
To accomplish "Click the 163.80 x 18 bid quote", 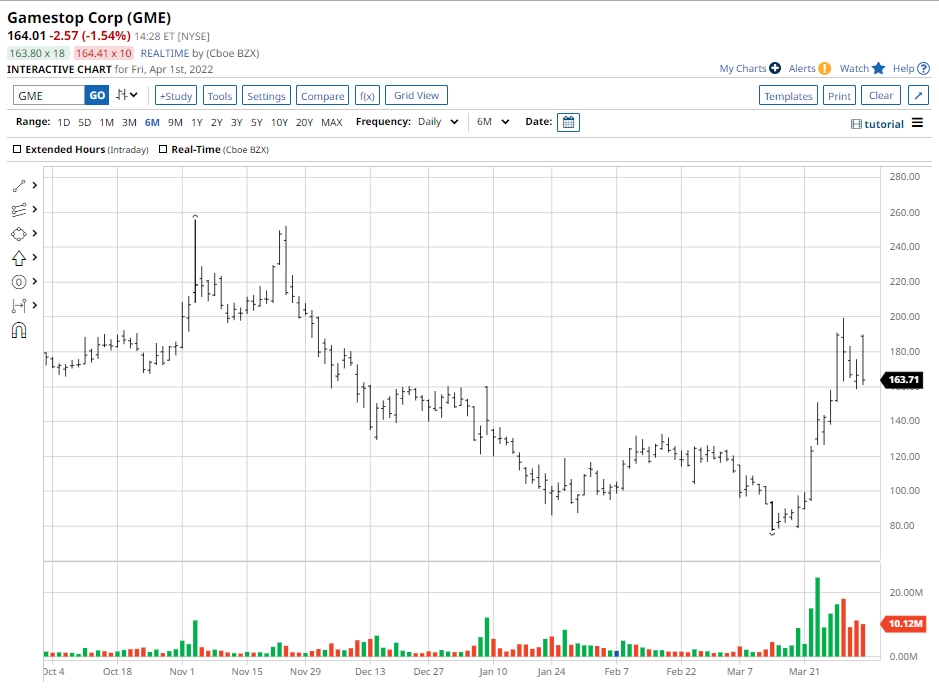I will (37, 53).
